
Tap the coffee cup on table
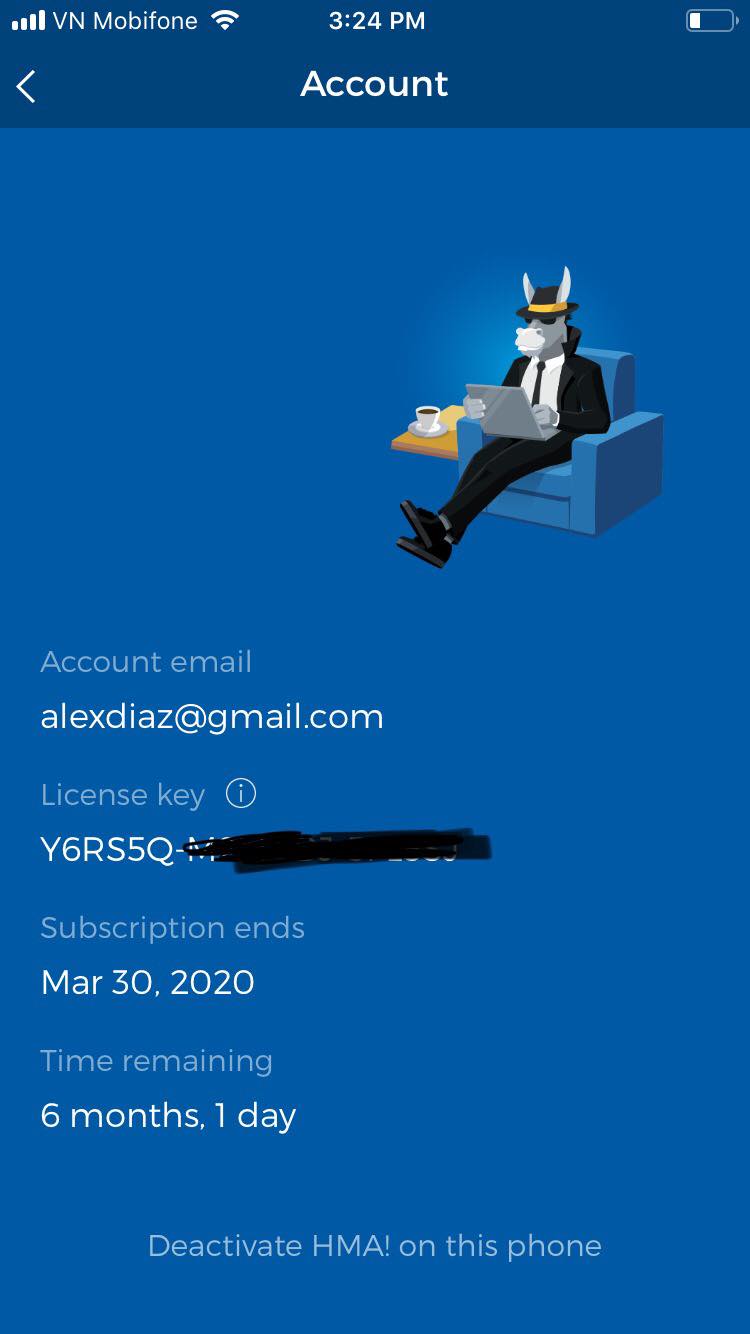click(x=428, y=420)
